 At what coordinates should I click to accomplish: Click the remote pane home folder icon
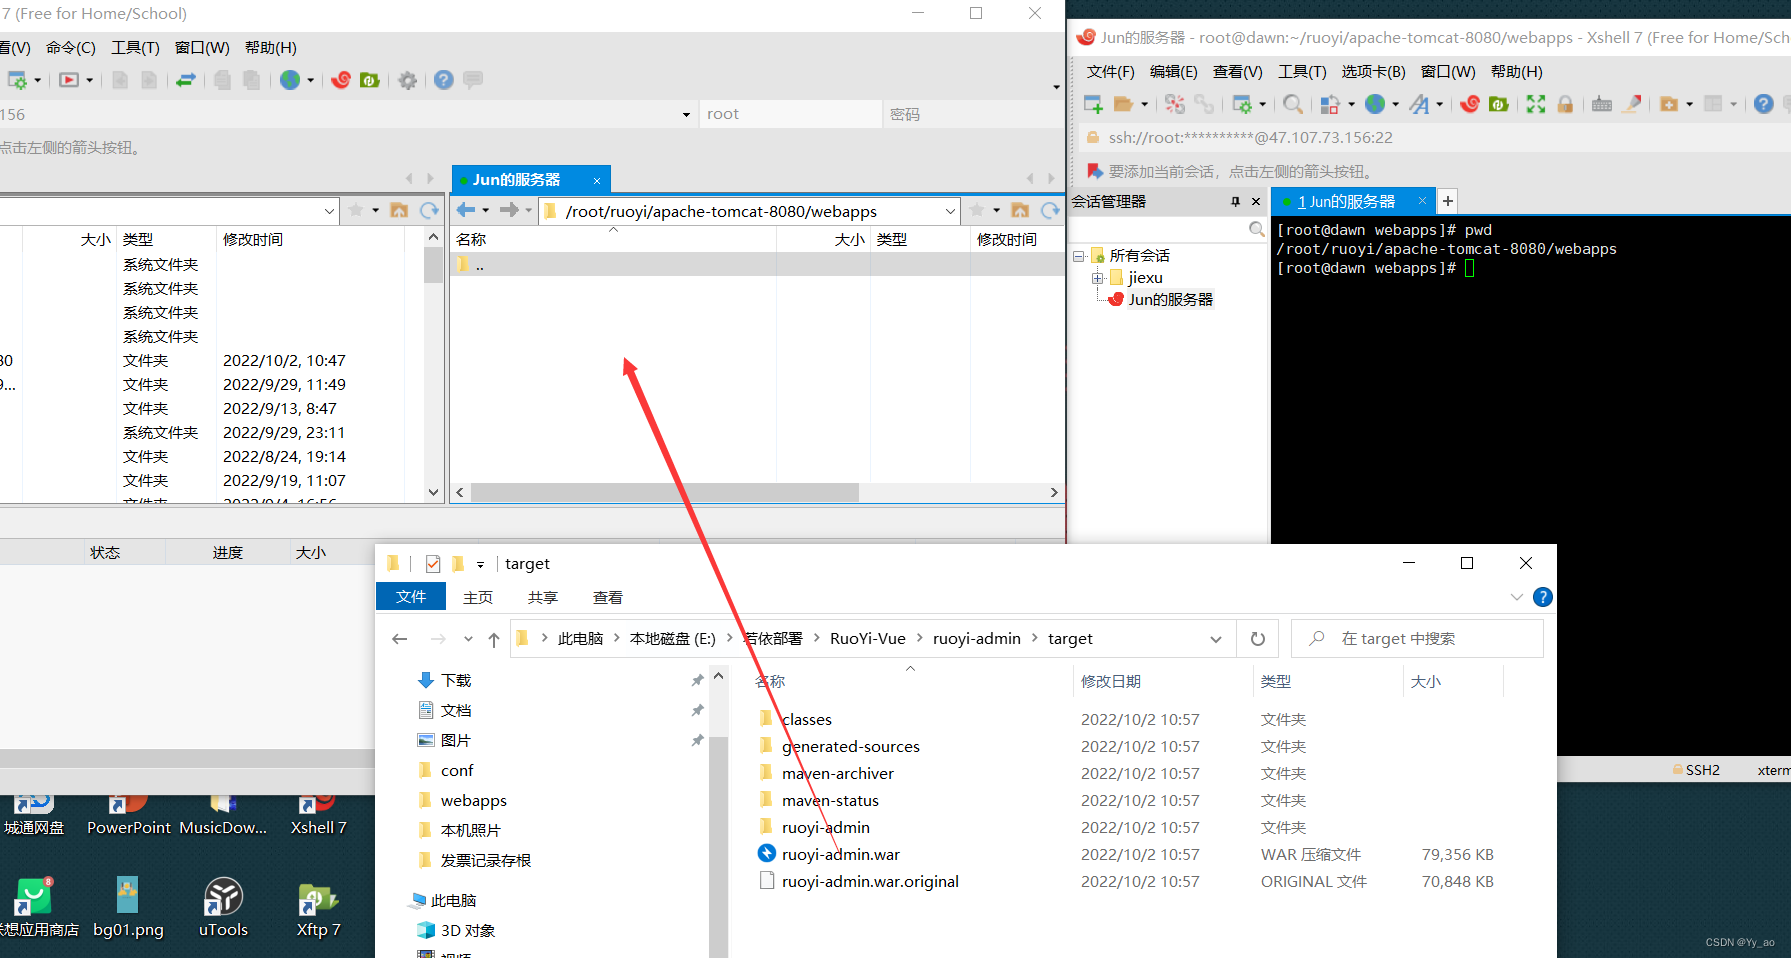pyautogui.click(x=1020, y=210)
